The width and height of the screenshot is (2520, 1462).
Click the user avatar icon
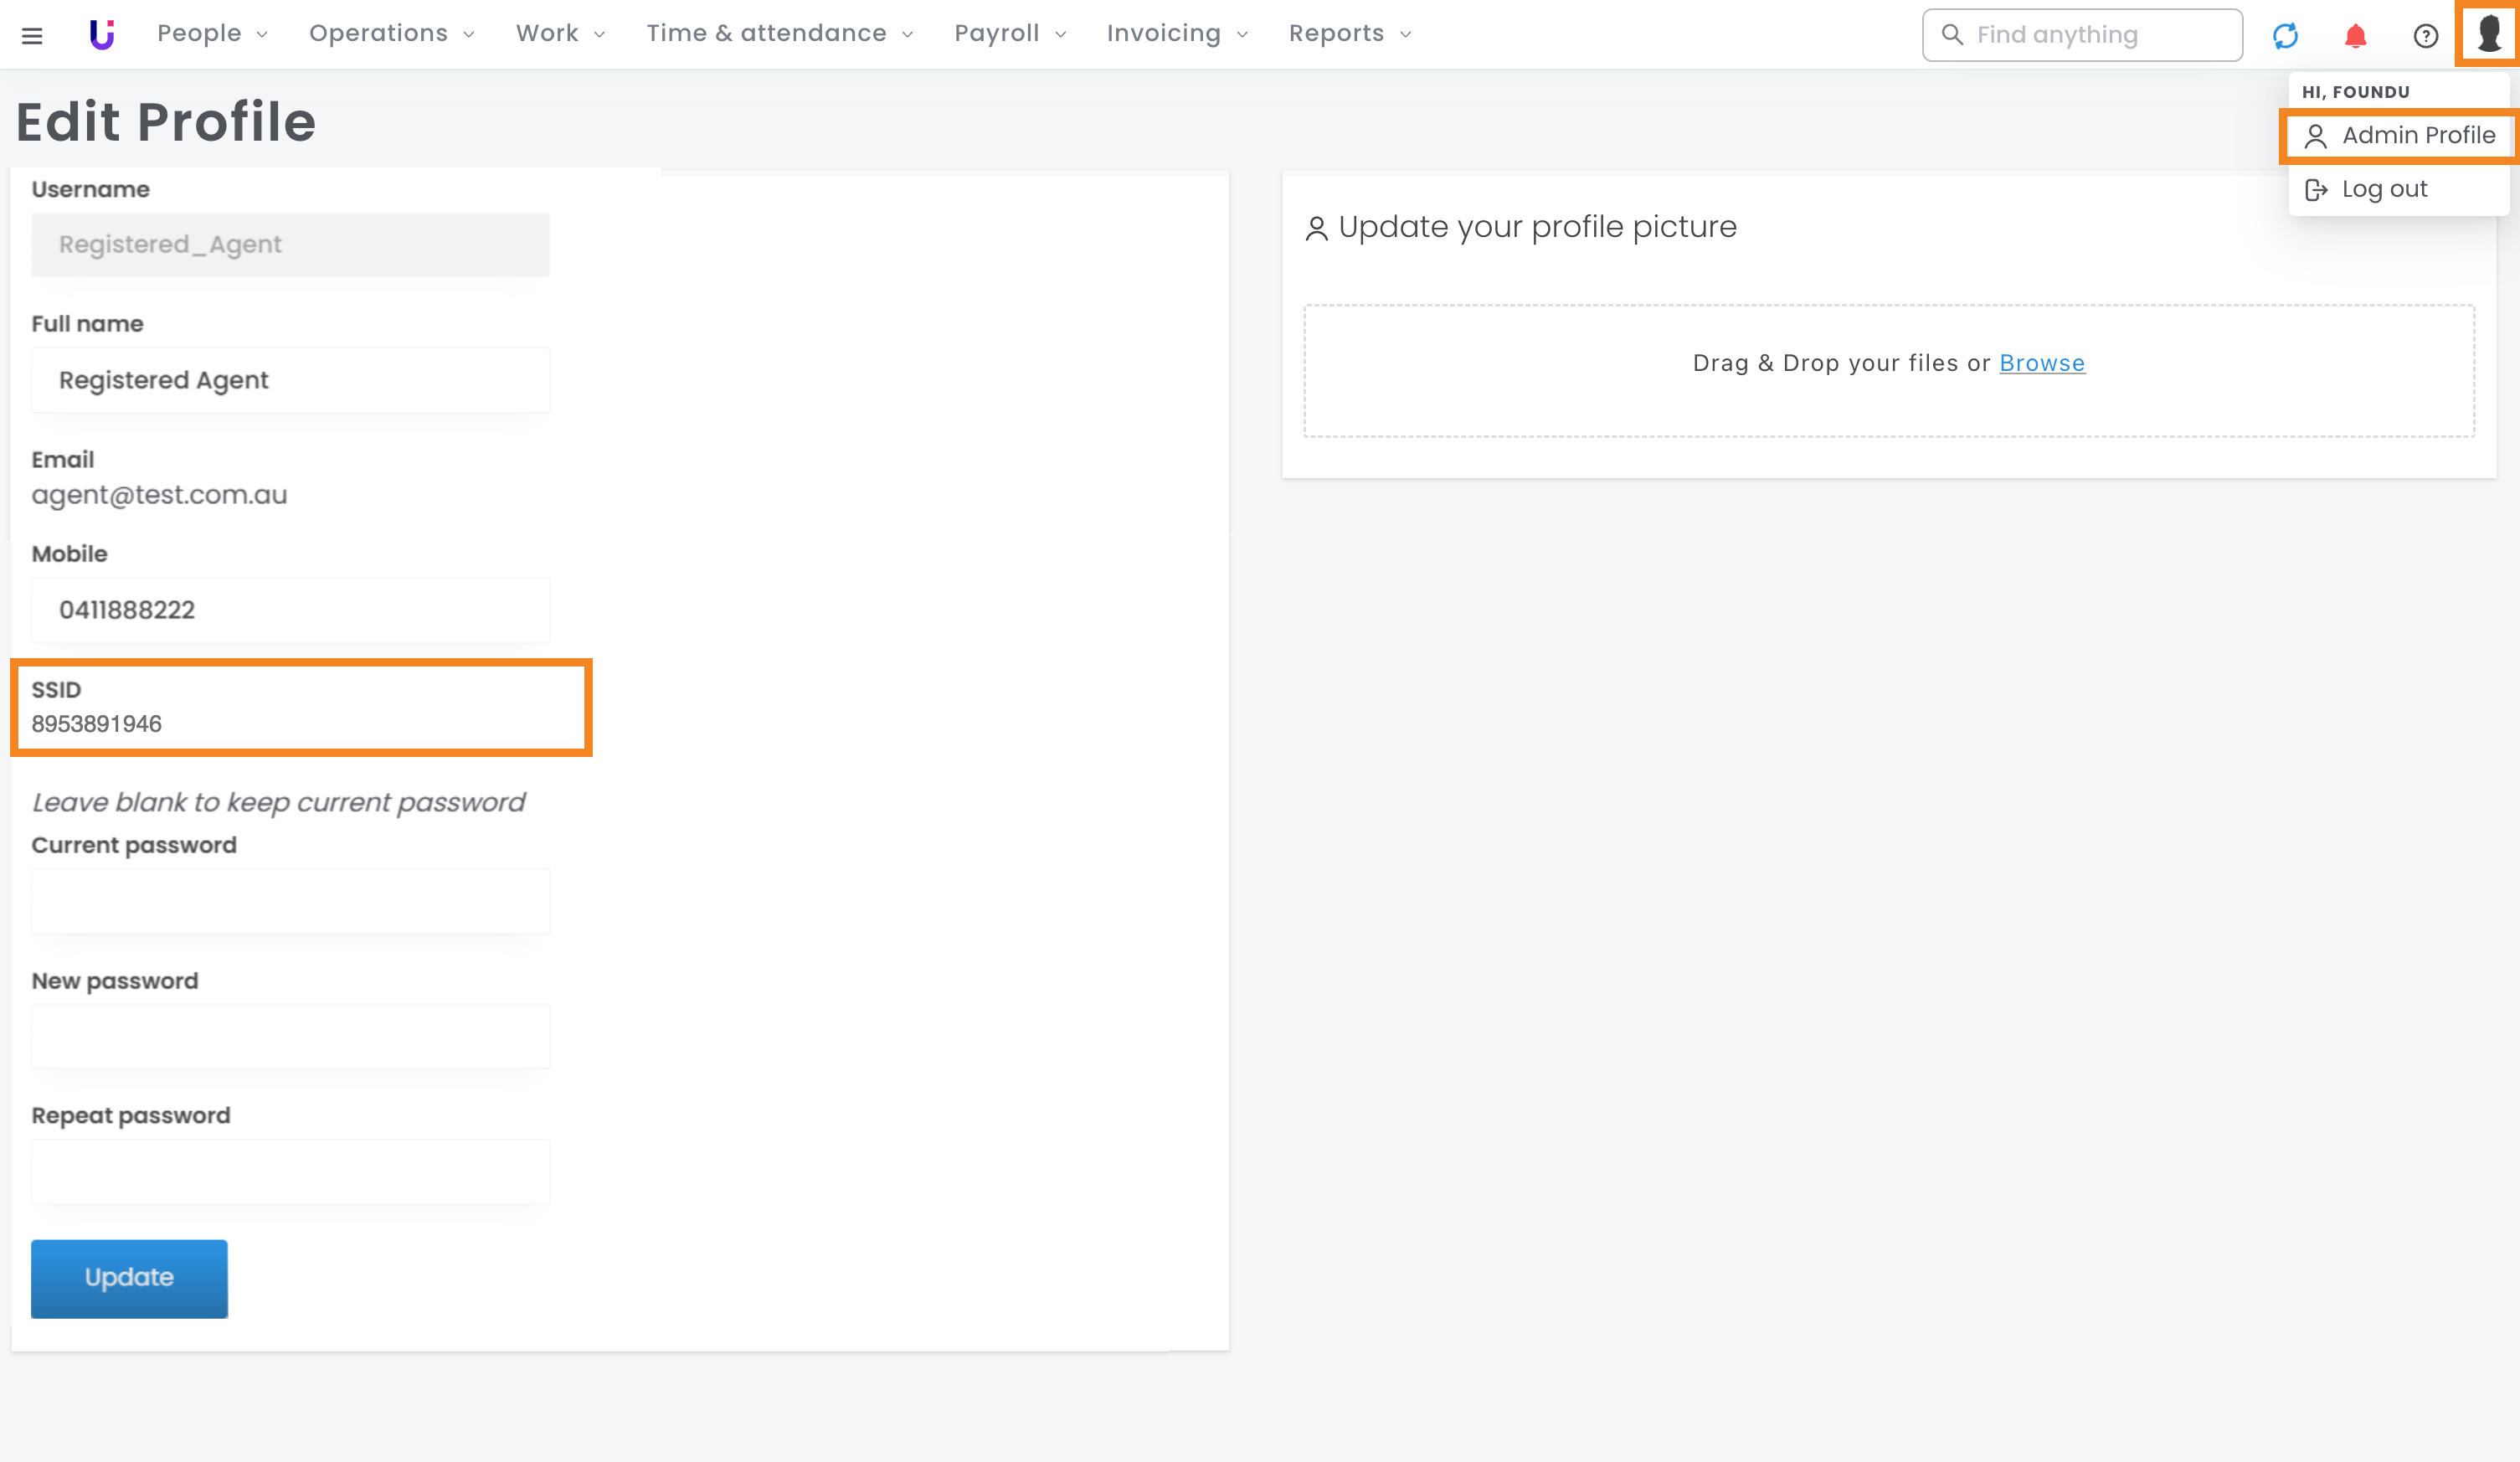pos(2489,34)
